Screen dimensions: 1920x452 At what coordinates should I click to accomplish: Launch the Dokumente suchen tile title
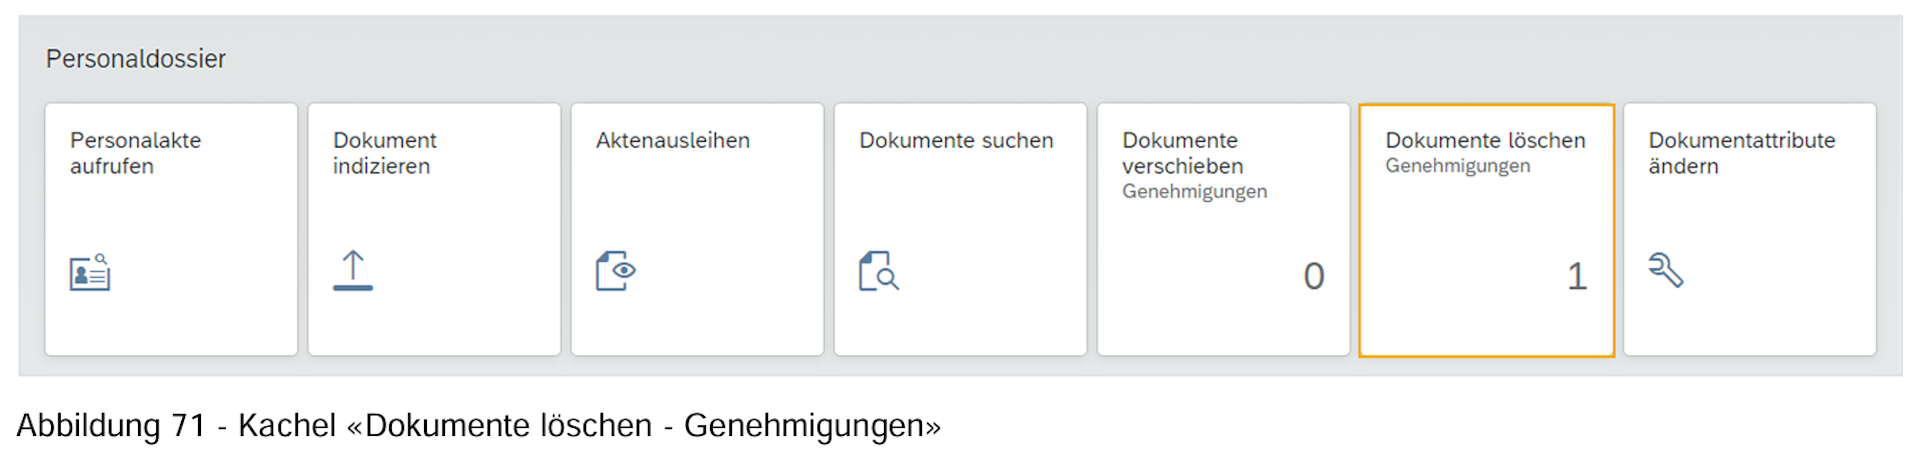(x=956, y=141)
